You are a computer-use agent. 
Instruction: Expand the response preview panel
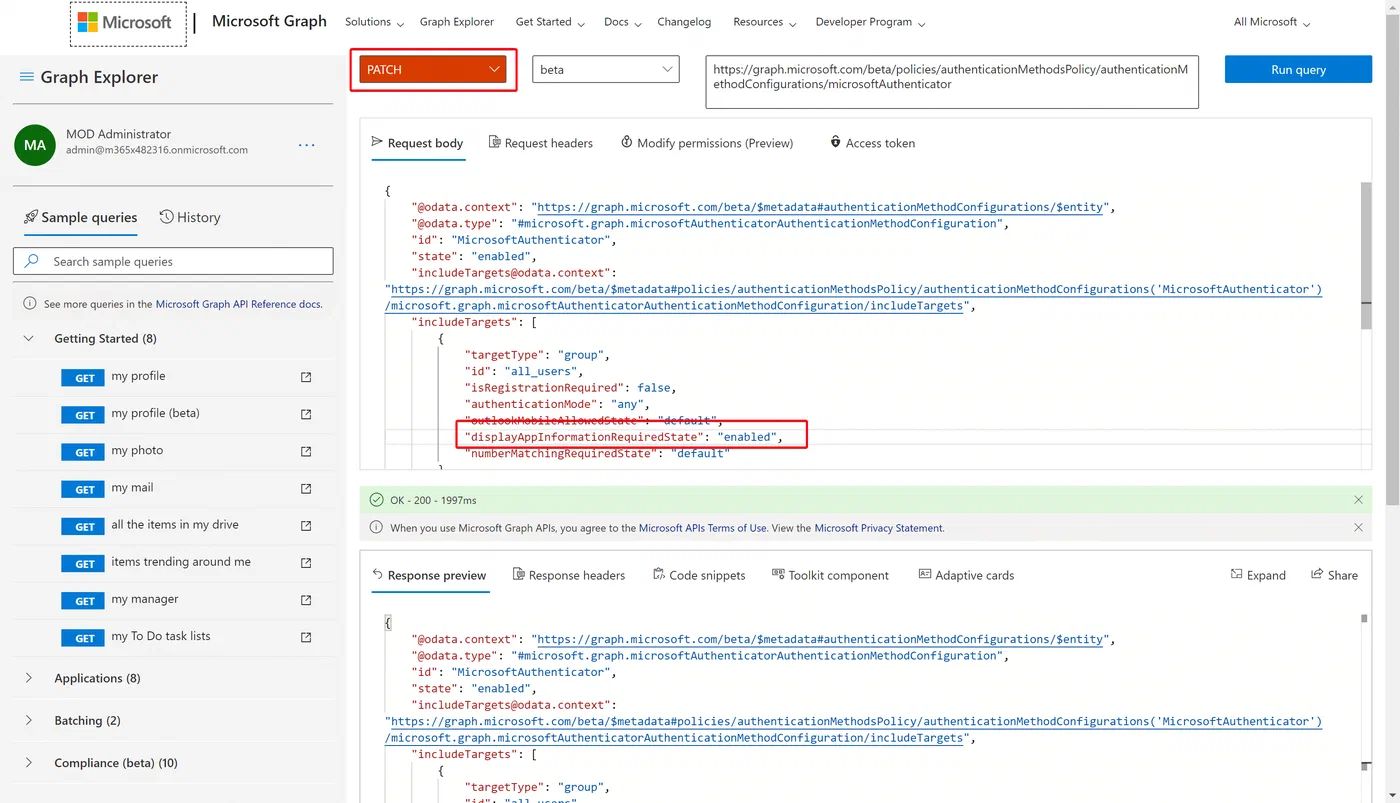coord(1258,575)
